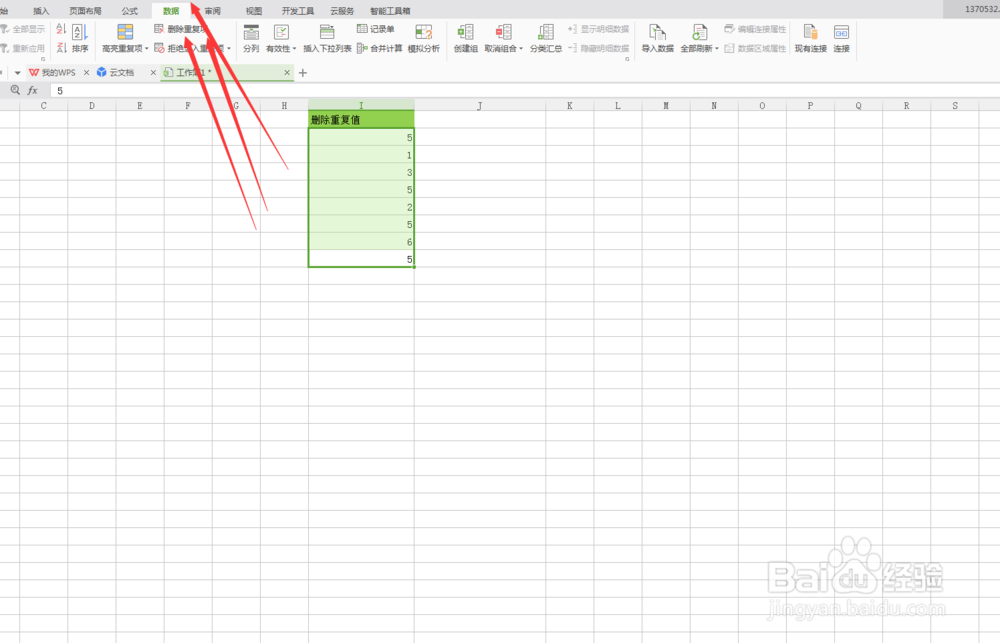Switch to the 我的WPS document tab
Screen dimensions: 1000x643
(x=52, y=73)
